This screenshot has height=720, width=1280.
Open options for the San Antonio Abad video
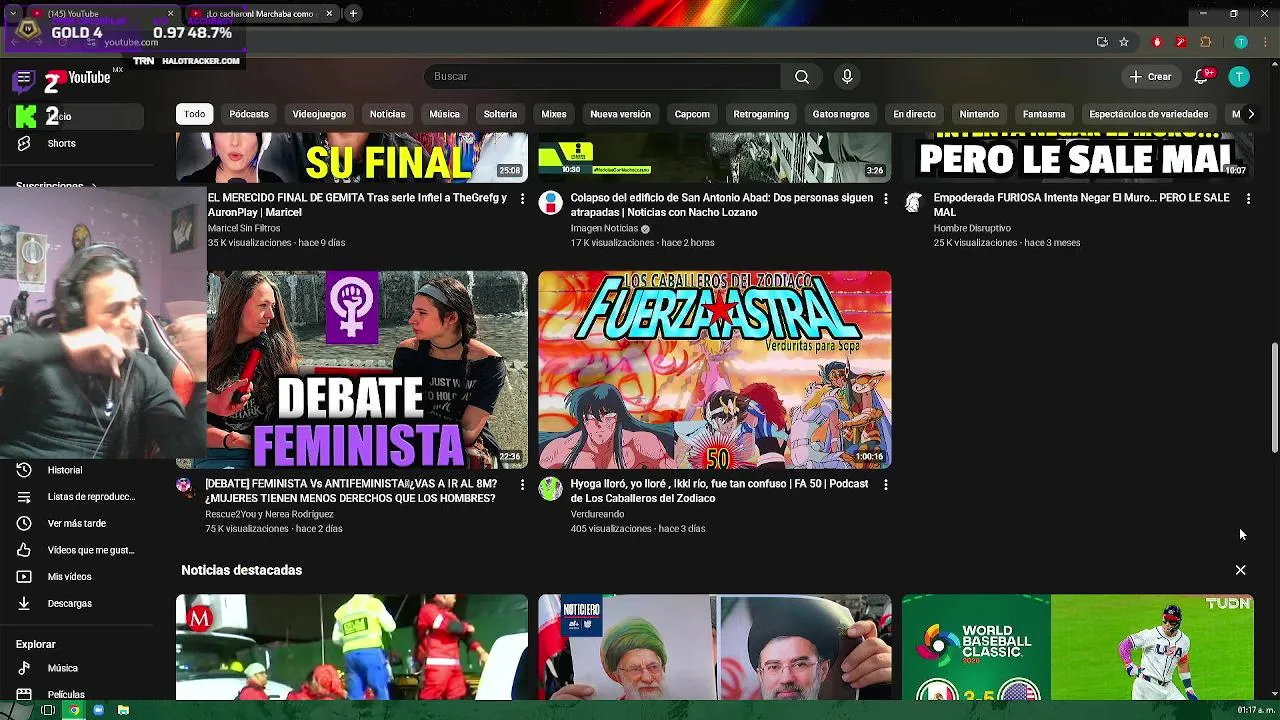tap(885, 199)
